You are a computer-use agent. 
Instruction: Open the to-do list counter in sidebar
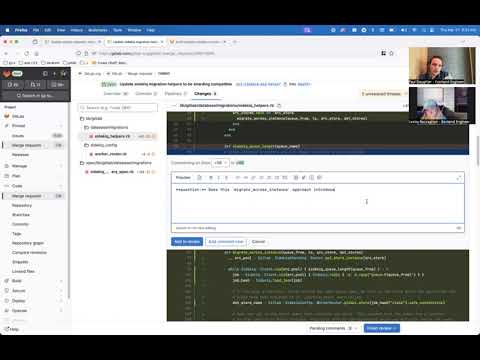click(57, 85)
